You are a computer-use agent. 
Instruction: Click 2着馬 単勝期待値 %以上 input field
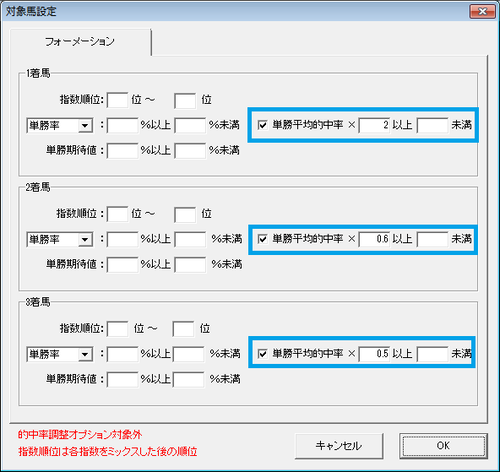tap(123, 265)
